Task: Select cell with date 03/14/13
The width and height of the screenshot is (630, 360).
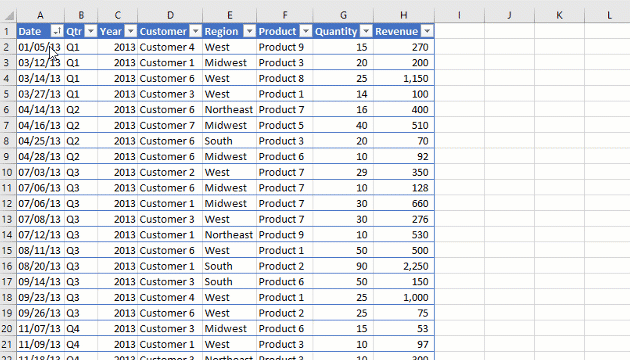Action: coord(40,78)
